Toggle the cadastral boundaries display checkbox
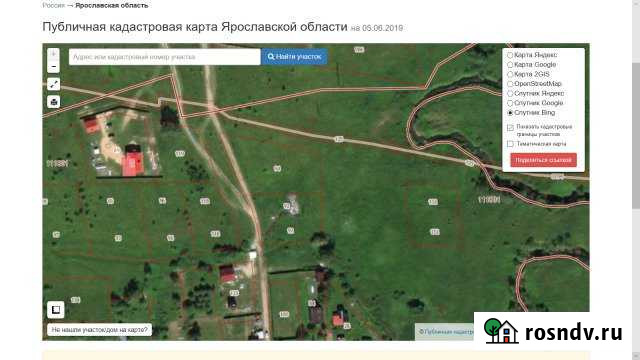The width and height of the screenshot is (640, 360). click(510, 128)
